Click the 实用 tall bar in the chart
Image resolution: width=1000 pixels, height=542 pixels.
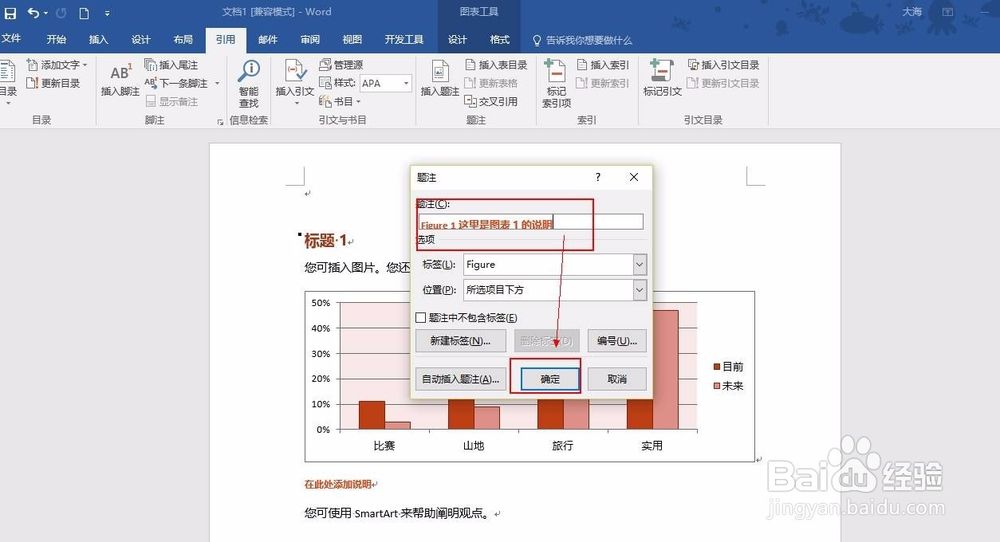[665, 370]
